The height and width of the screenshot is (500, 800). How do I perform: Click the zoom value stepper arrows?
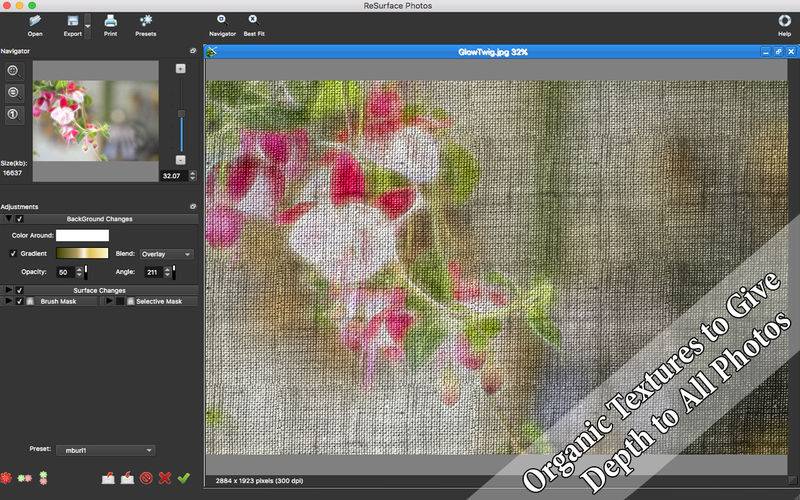(x=192, y=176)
